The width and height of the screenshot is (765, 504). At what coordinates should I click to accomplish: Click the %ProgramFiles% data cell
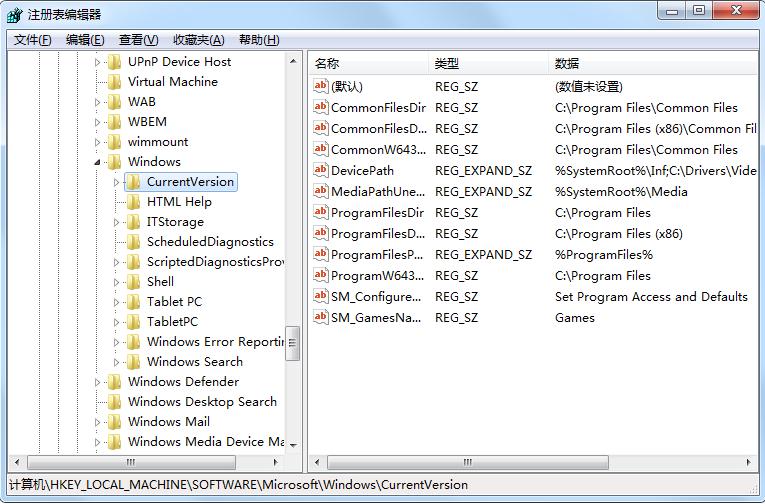tap(604, 255)
